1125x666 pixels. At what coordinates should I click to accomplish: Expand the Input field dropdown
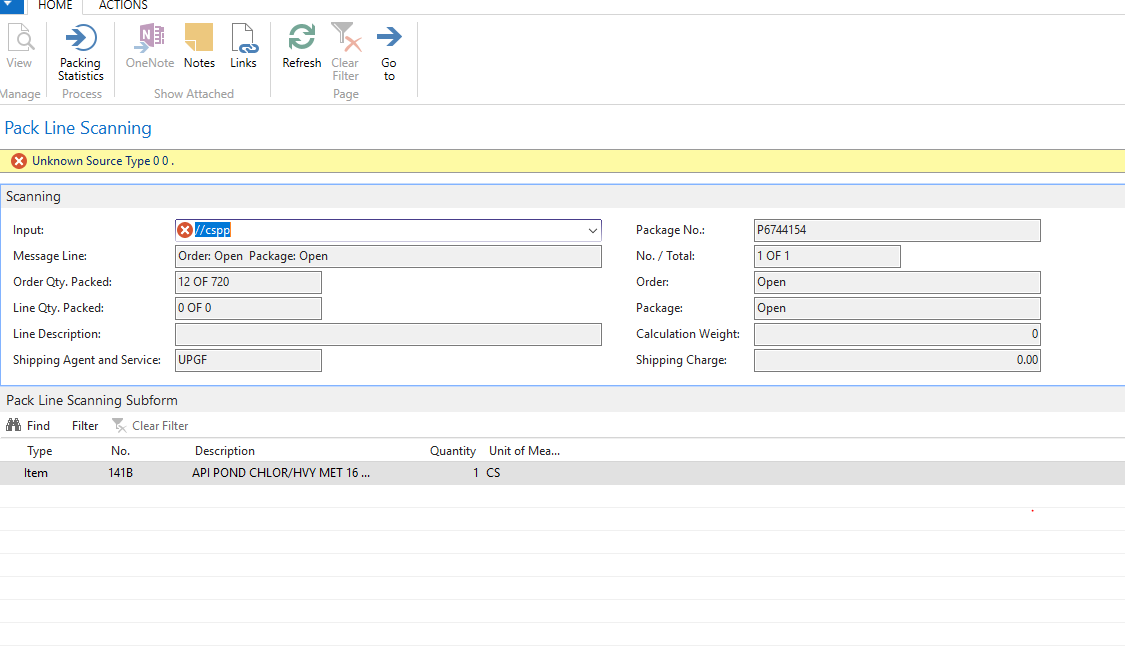[x=593, y=230]
